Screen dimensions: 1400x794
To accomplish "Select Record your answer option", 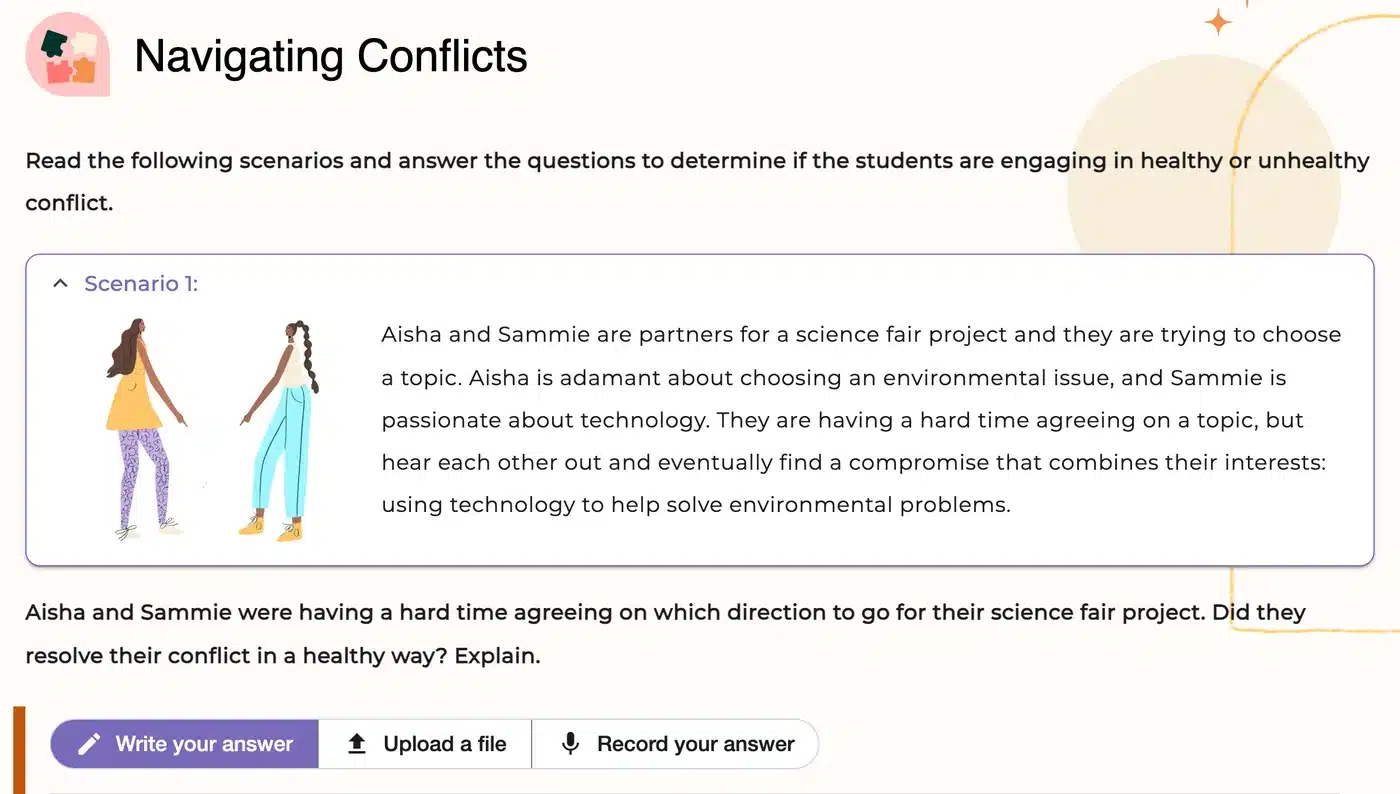I will [x=675, y=744].
